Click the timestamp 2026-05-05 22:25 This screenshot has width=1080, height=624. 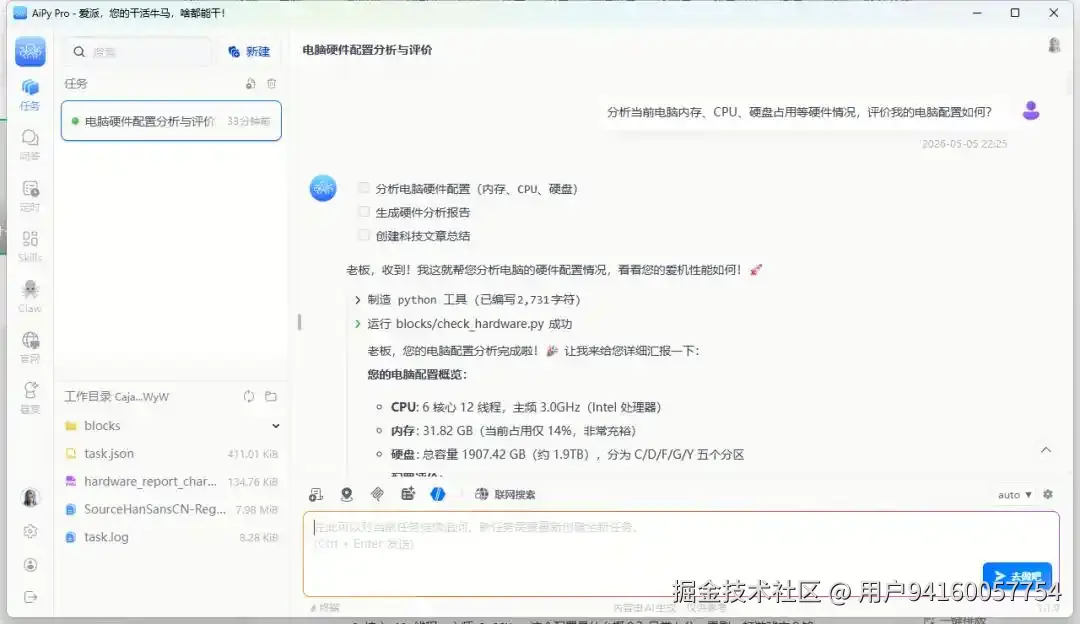click(x=964, y=144)
